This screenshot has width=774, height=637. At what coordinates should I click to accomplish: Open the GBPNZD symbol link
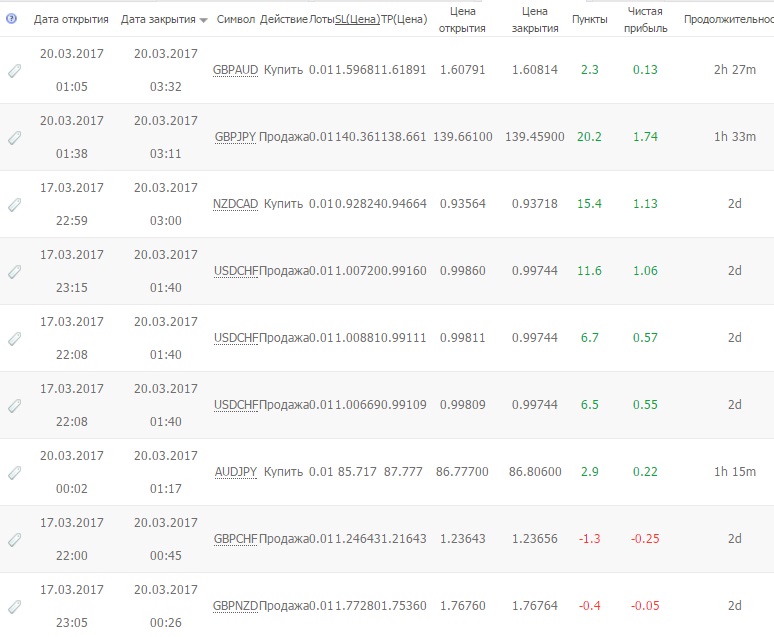click(235, 605)
